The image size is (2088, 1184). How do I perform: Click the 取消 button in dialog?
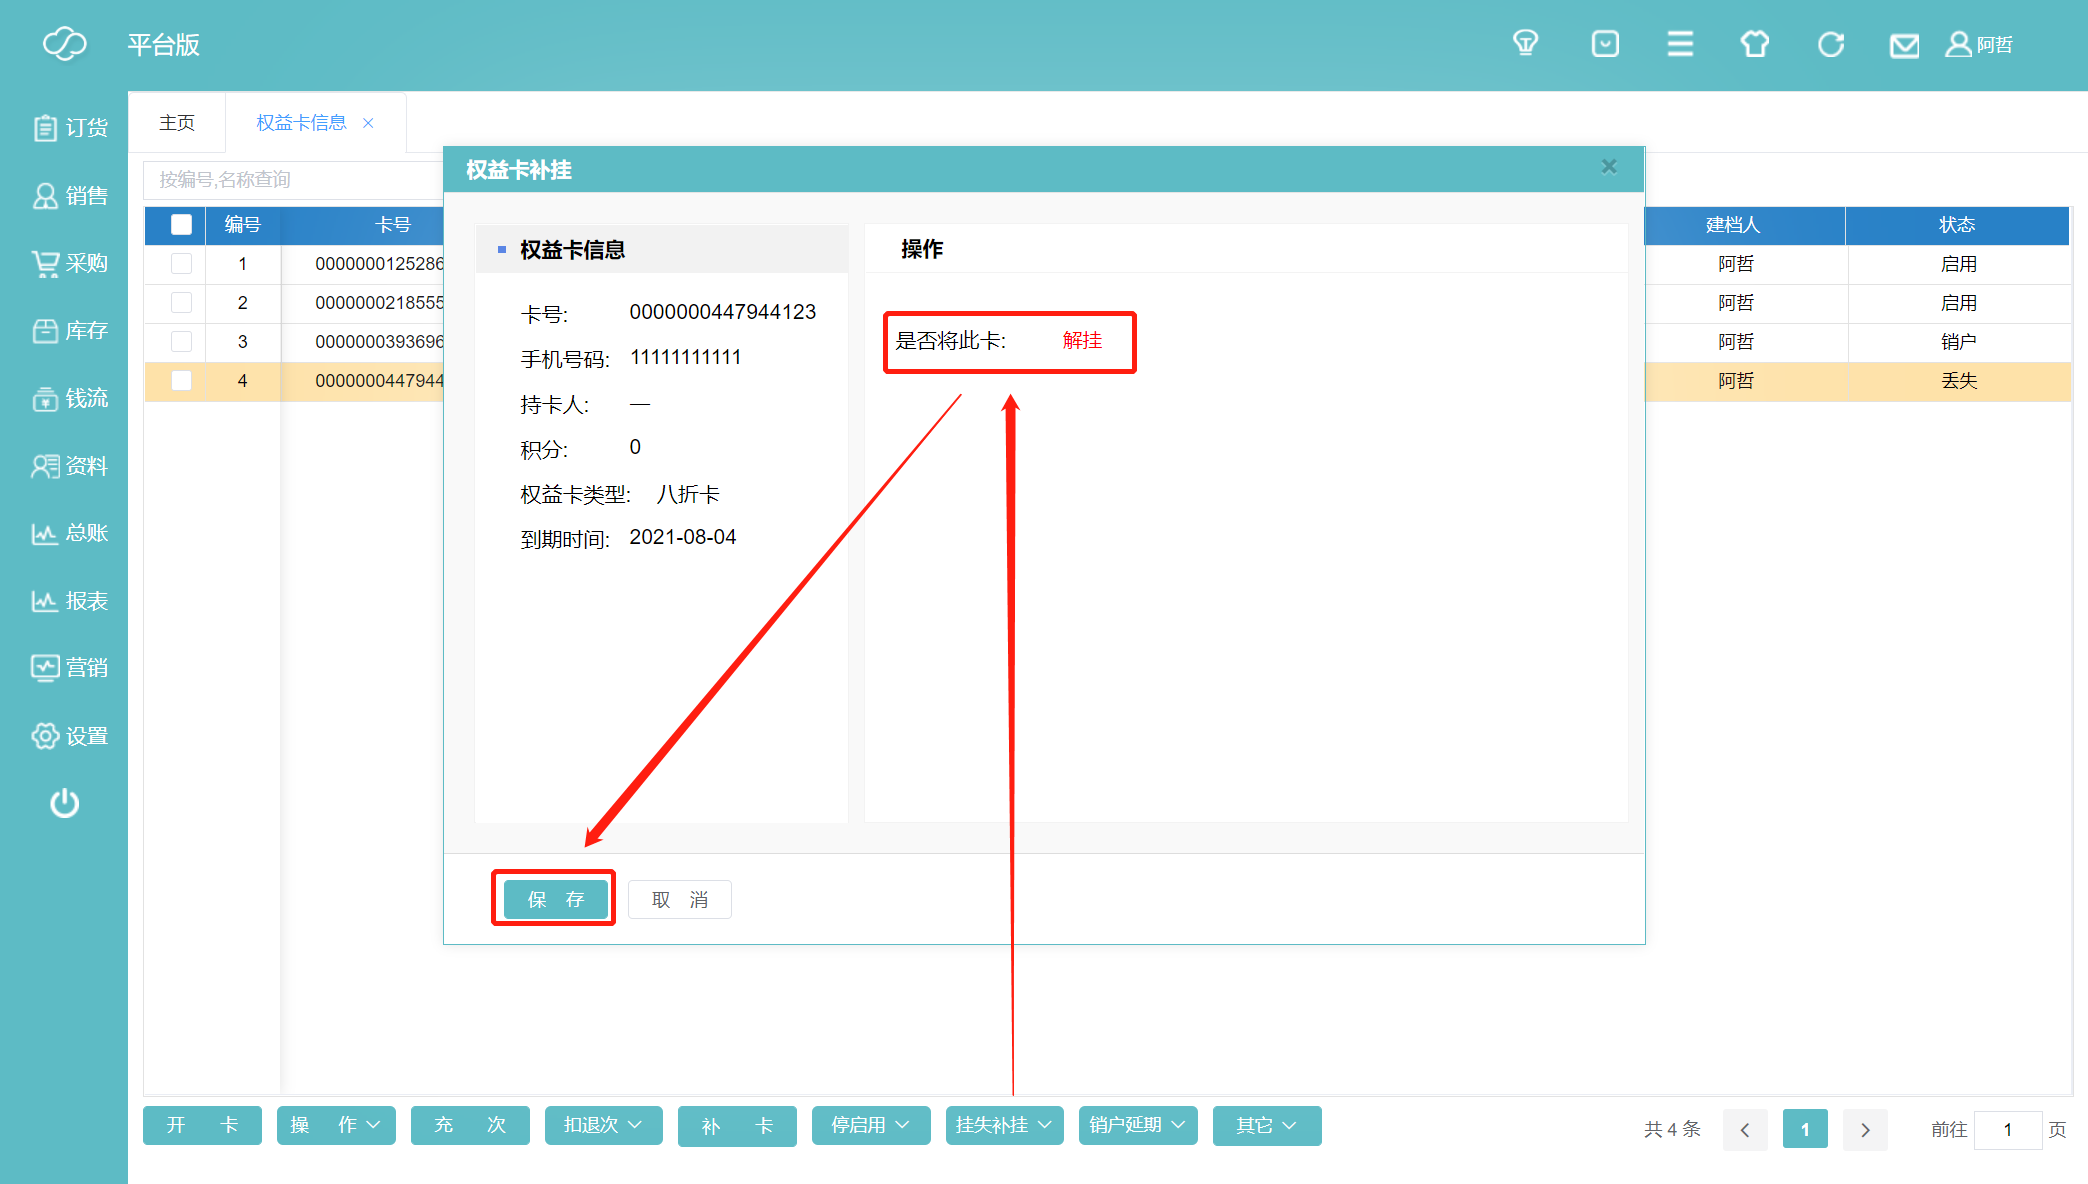[680, 900]
